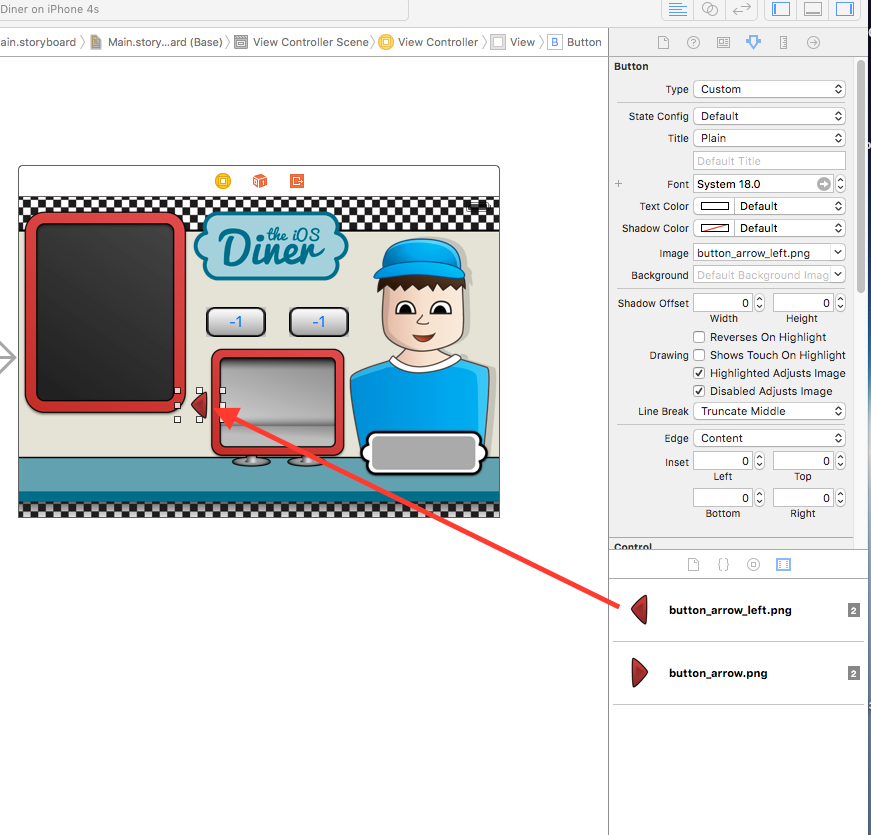Open the Connections inspector arrow tab

[x=813, y=43]
